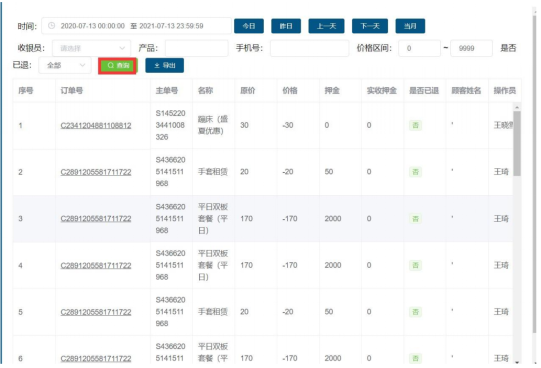
Task: Open the 收银员 cashier dropdown
Action: [x=91, y=48]
